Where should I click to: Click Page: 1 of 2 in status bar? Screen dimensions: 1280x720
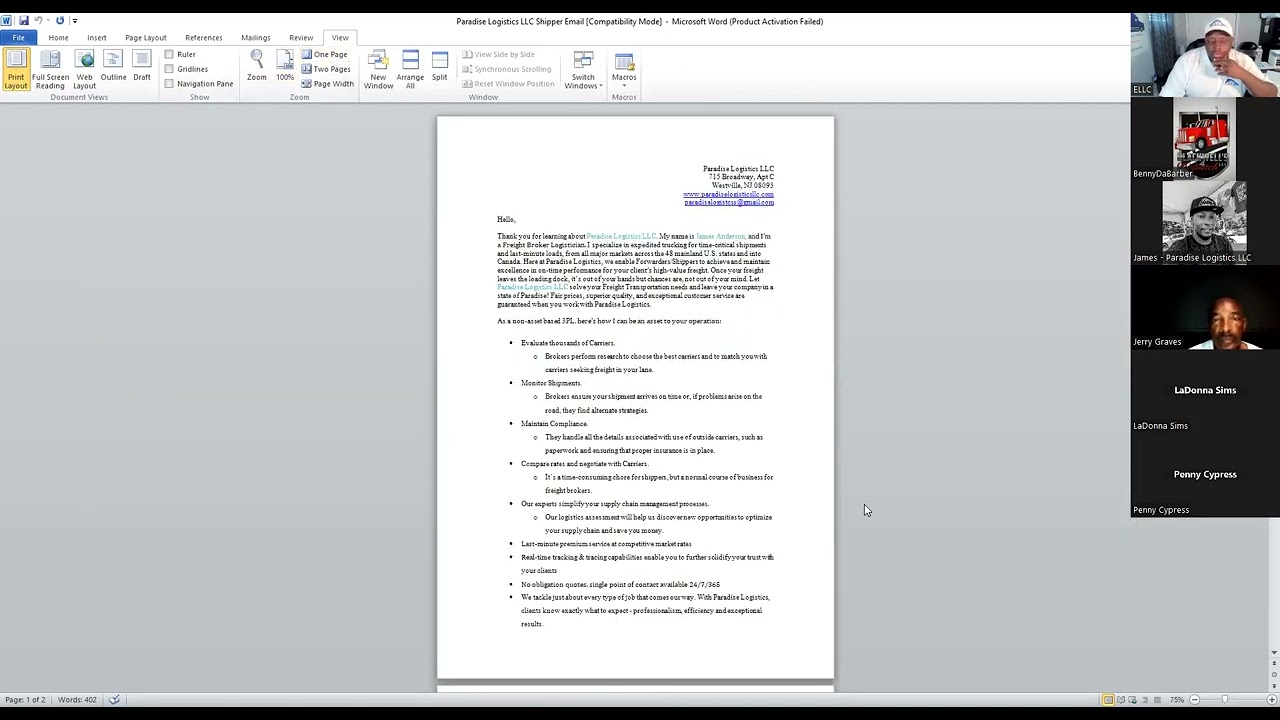[x=25, y=699]
